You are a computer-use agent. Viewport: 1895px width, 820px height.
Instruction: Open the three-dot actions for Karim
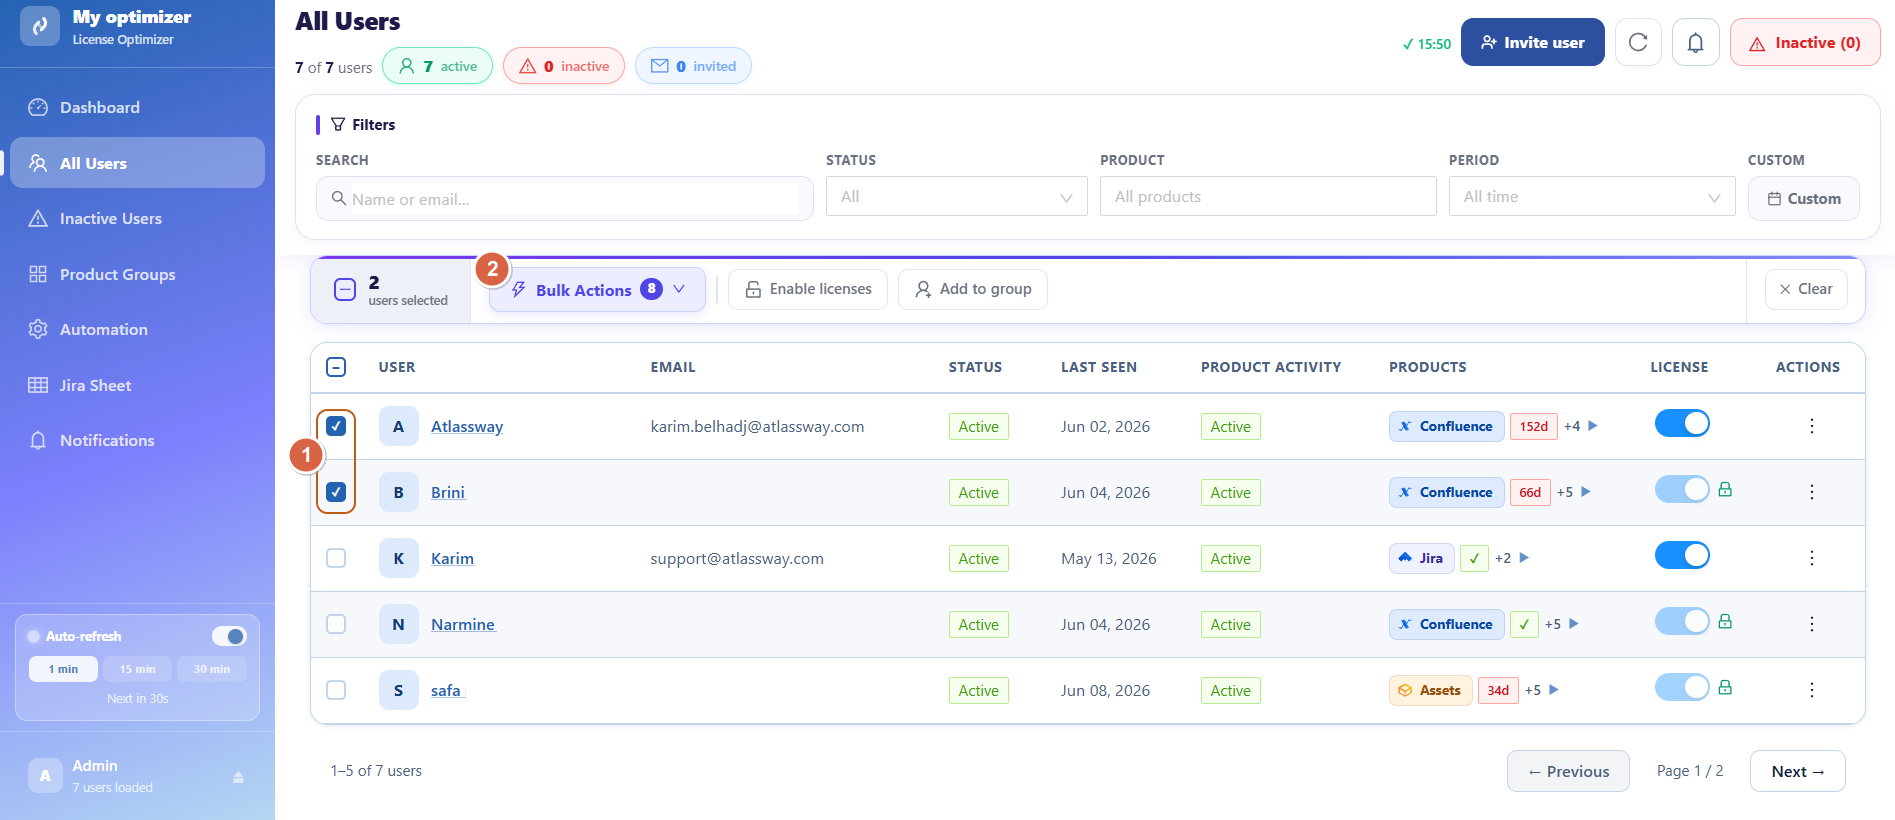point(1811,558)
